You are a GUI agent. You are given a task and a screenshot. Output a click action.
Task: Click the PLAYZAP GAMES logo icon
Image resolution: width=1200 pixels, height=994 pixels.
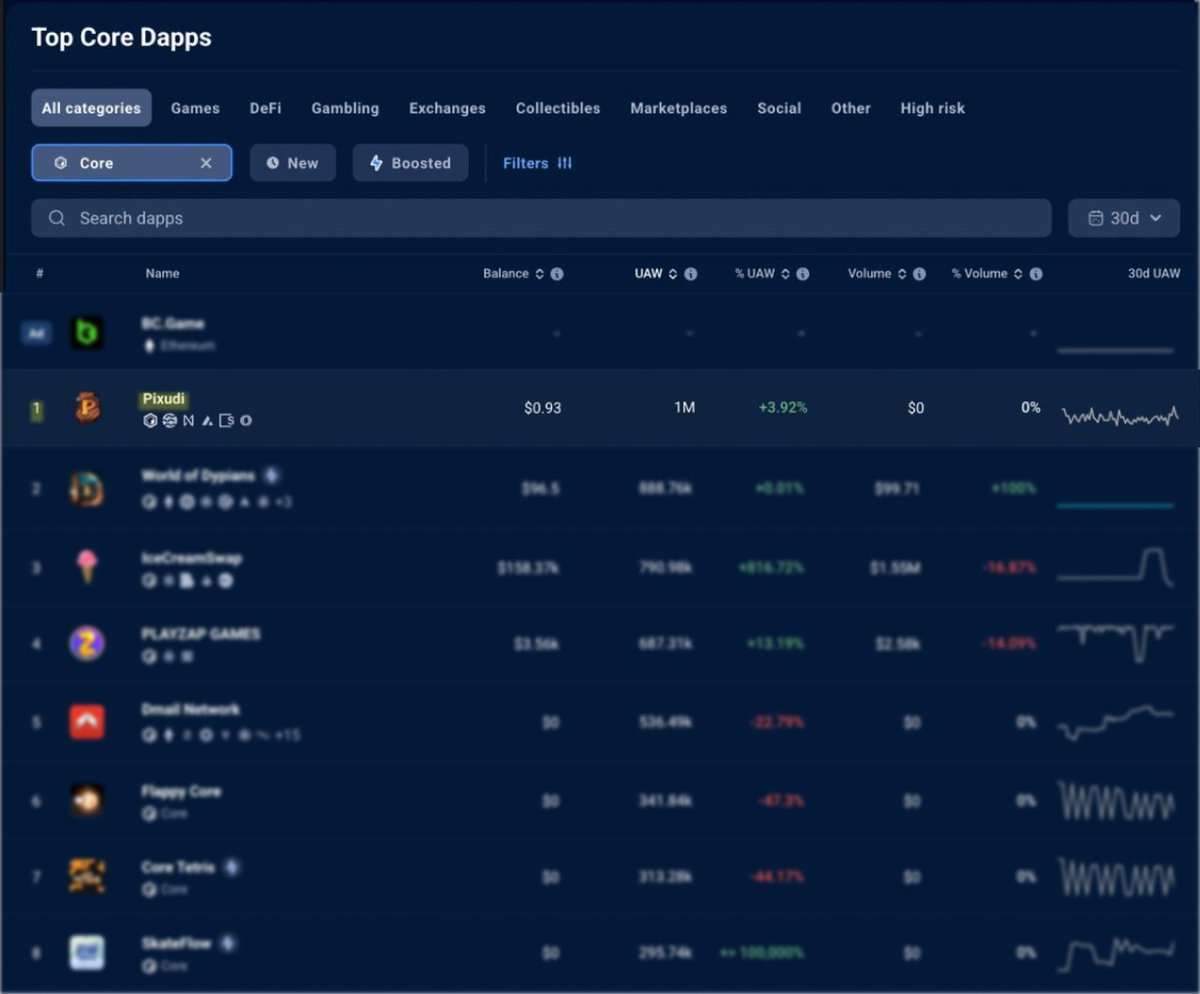click(87, 642)
